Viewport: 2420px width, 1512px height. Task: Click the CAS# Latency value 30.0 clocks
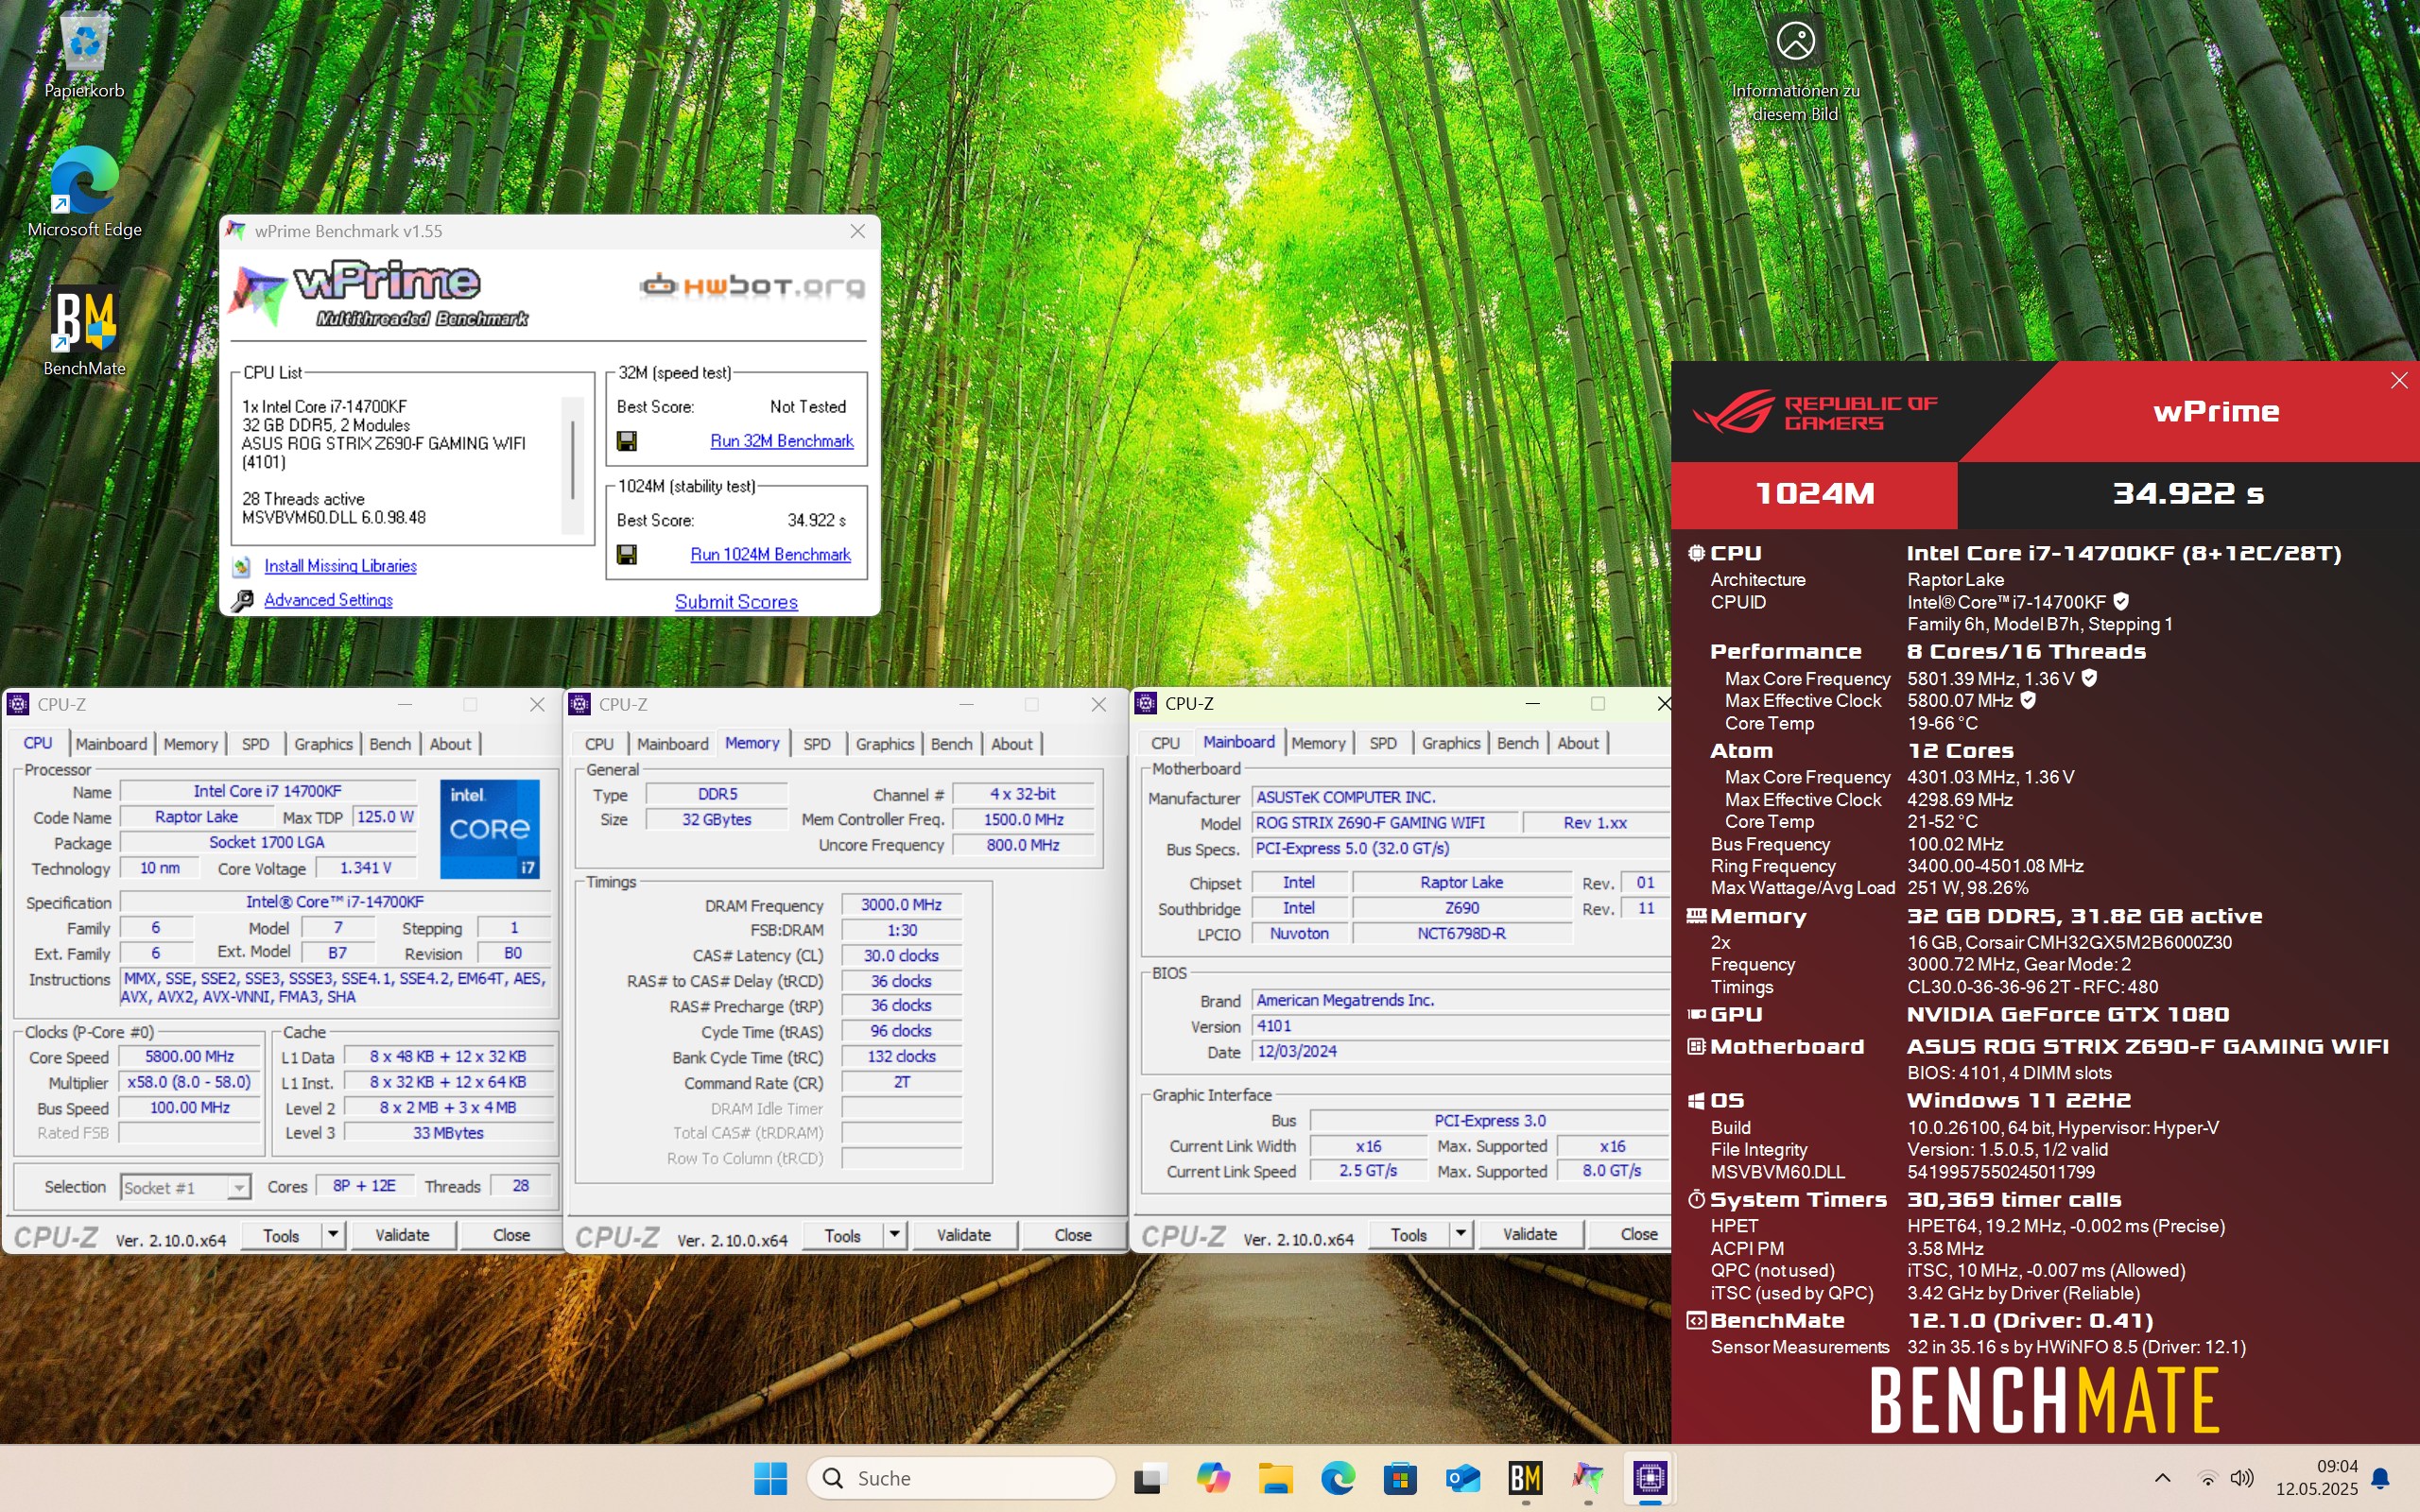(x=901, y=956)
